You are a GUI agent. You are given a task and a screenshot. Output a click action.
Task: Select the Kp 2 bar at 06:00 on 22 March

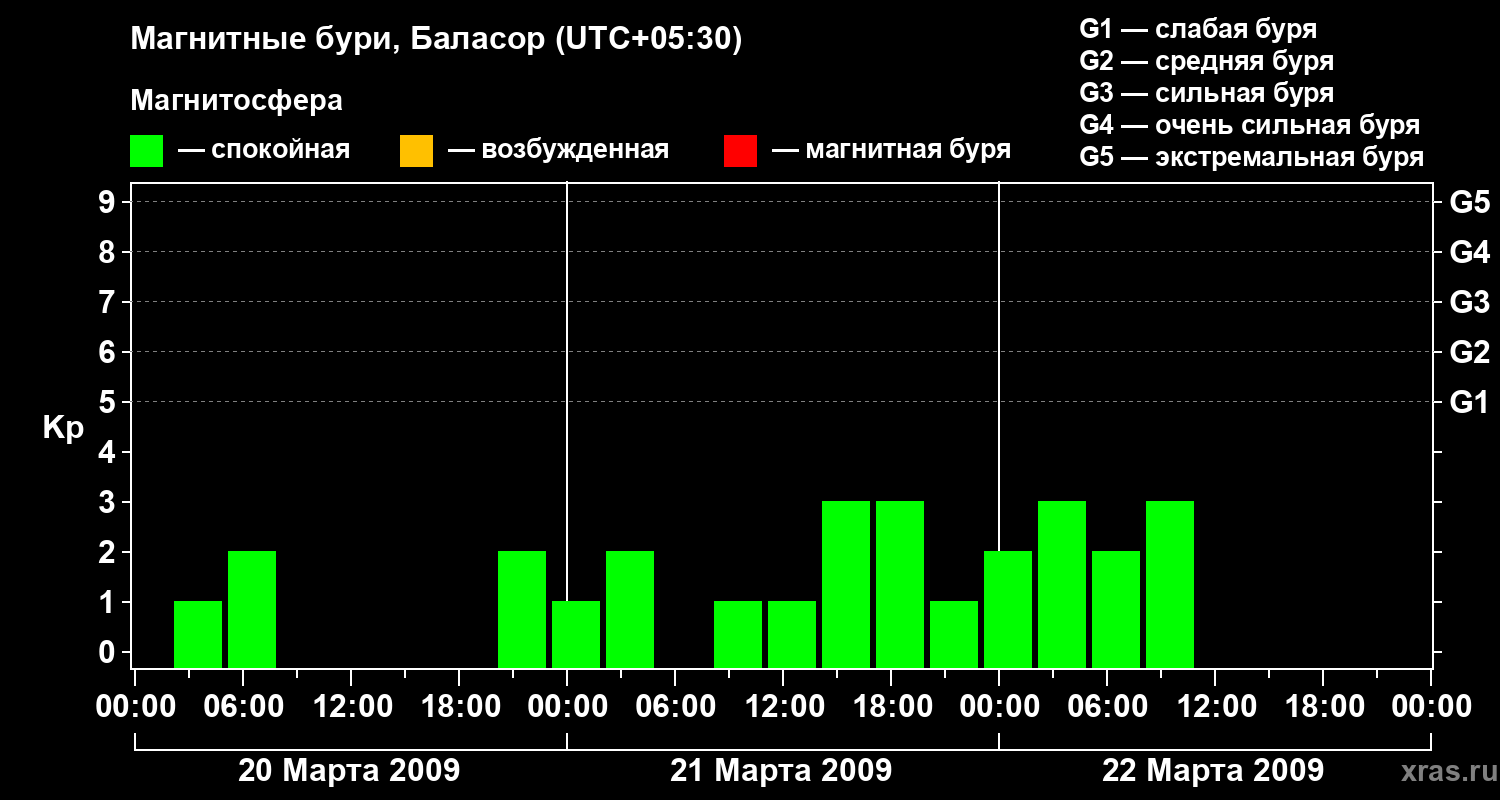pyautogui.click(x=1116, y=609)
